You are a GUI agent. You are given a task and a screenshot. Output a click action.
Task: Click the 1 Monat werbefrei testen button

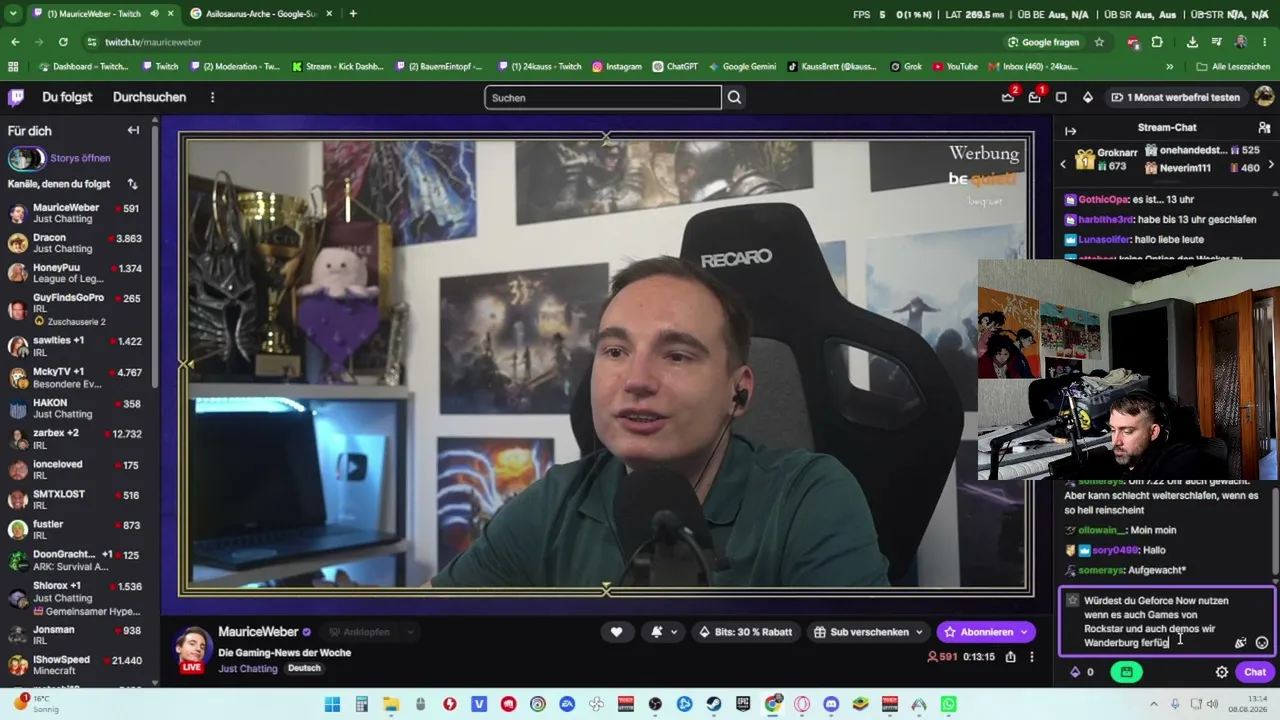click(1175, 97)
